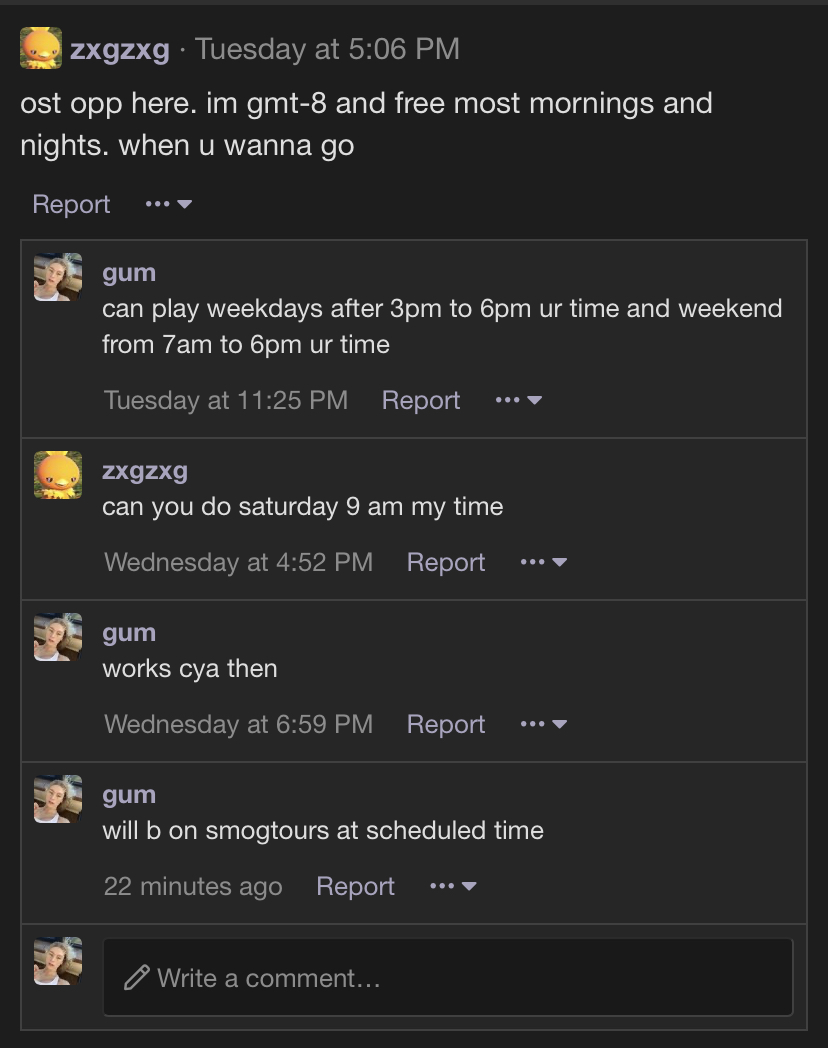828x1048 pixels.
Task: Expand options for Wednesday 6:59 PM comment
Action: (x=544, y=724)
